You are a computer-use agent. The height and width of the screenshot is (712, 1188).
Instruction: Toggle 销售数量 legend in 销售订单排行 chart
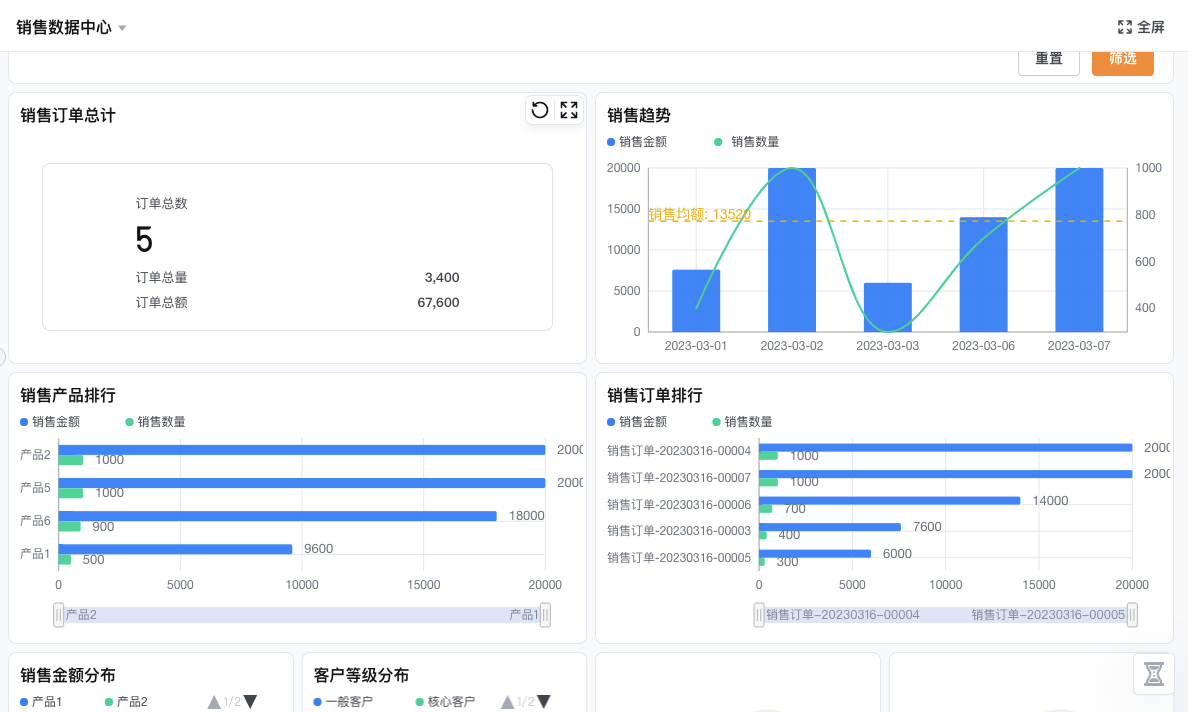(742, 422)
